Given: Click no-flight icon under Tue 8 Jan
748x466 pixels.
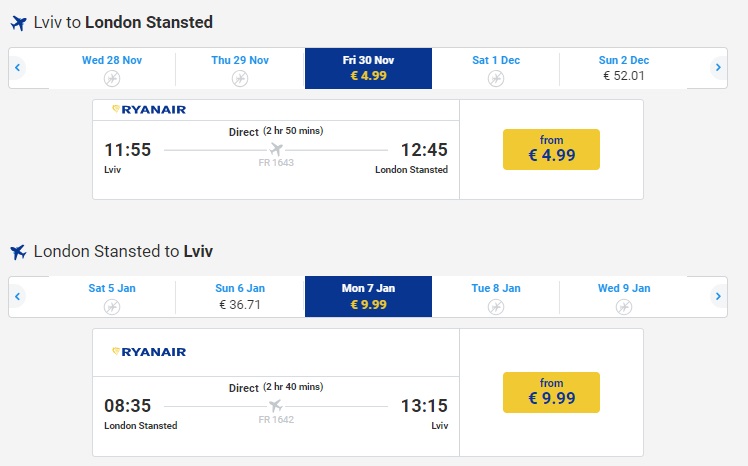Looking at the screenshot, I should click(x=495, y=306).
